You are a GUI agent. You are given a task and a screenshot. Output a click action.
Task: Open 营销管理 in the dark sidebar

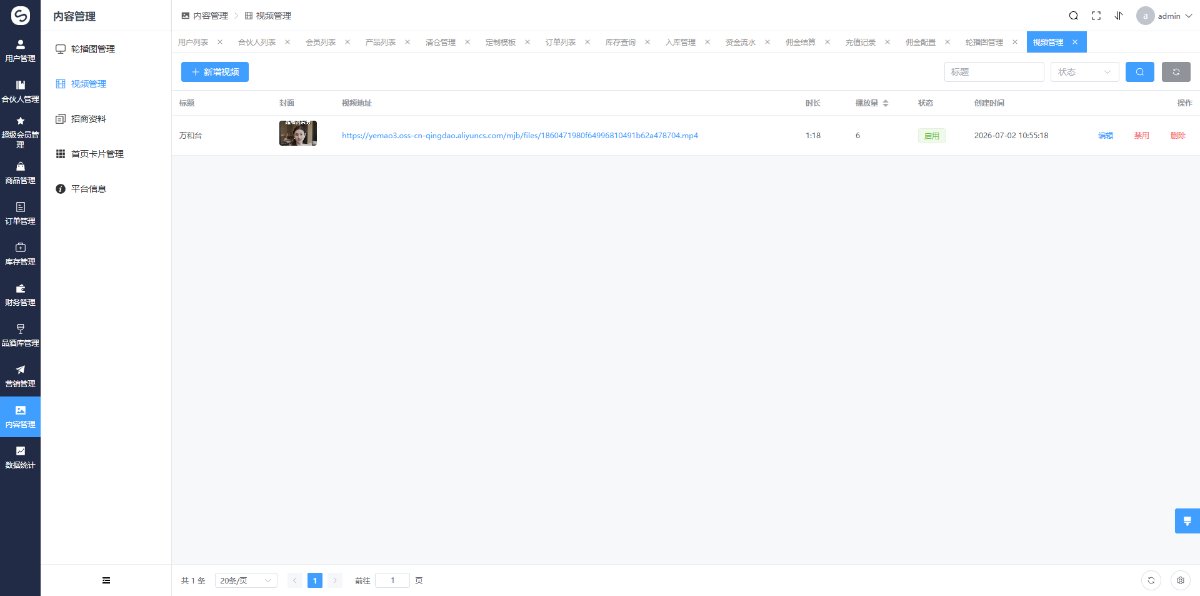coord(20,376)
